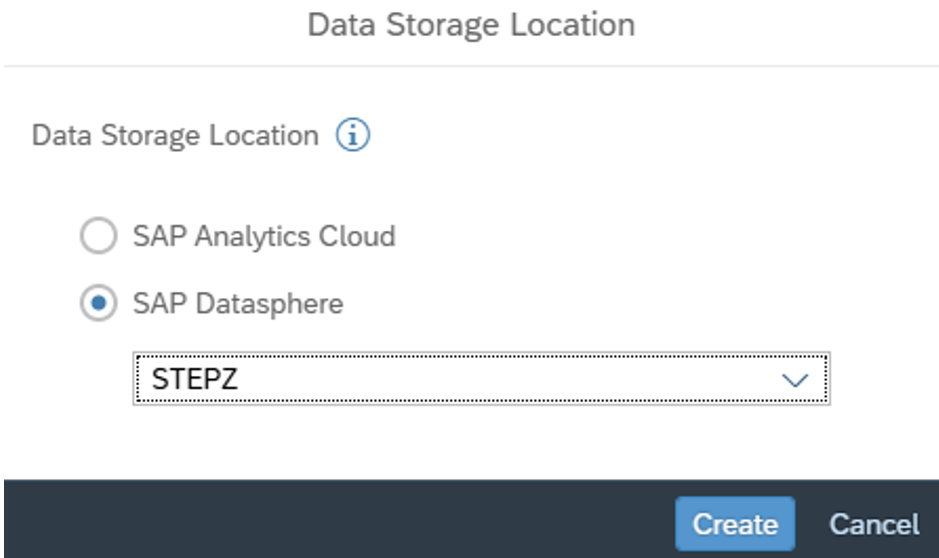939x558 pixels.
Task: Click the word Cloud in the first option
Action: point(356,237)
